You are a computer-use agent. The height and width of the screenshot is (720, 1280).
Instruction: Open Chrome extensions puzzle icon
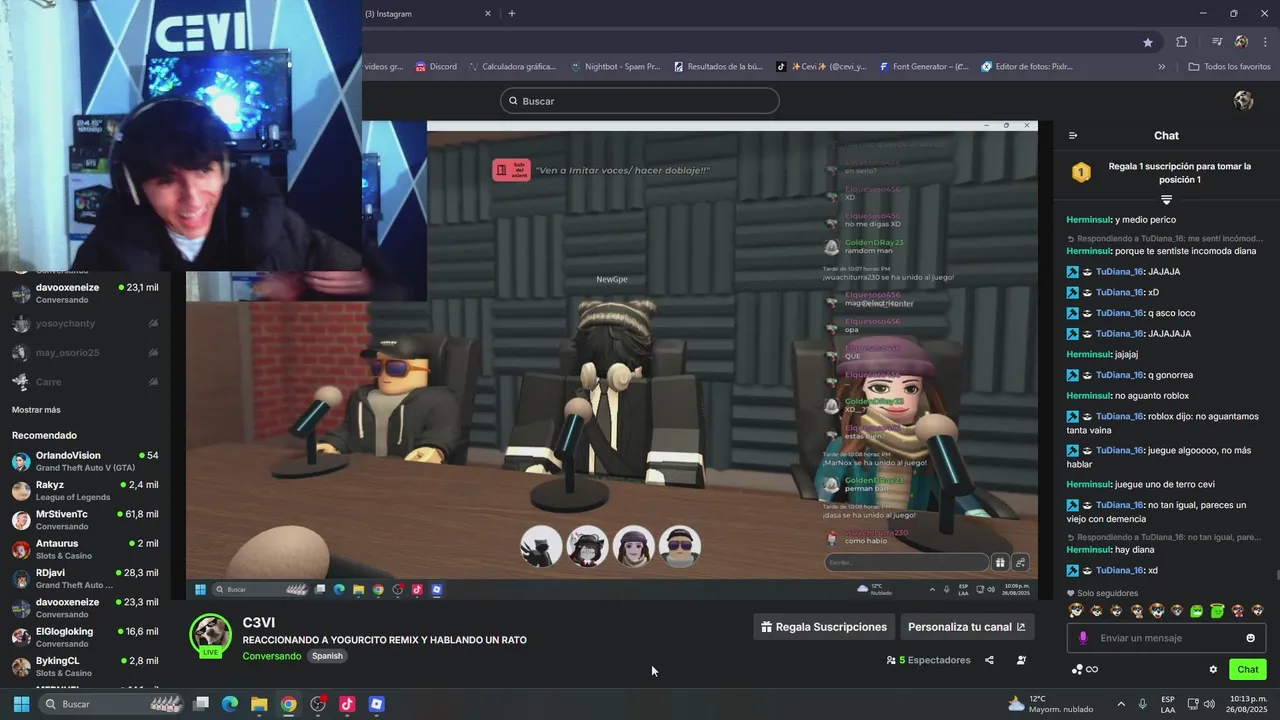(1182, 42)
